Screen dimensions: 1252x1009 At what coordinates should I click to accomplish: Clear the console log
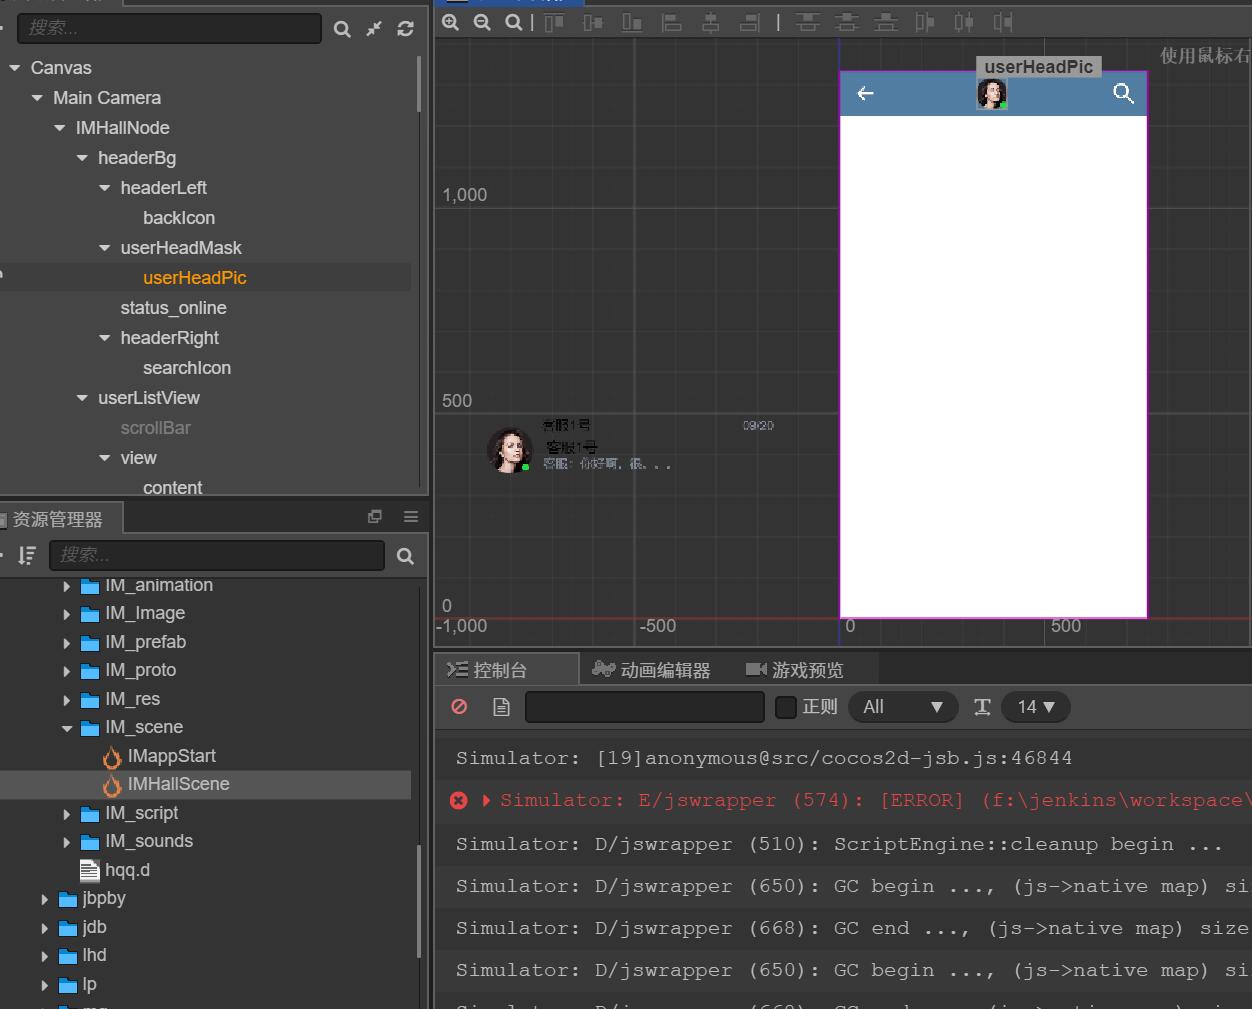click(x=459, y=706)
